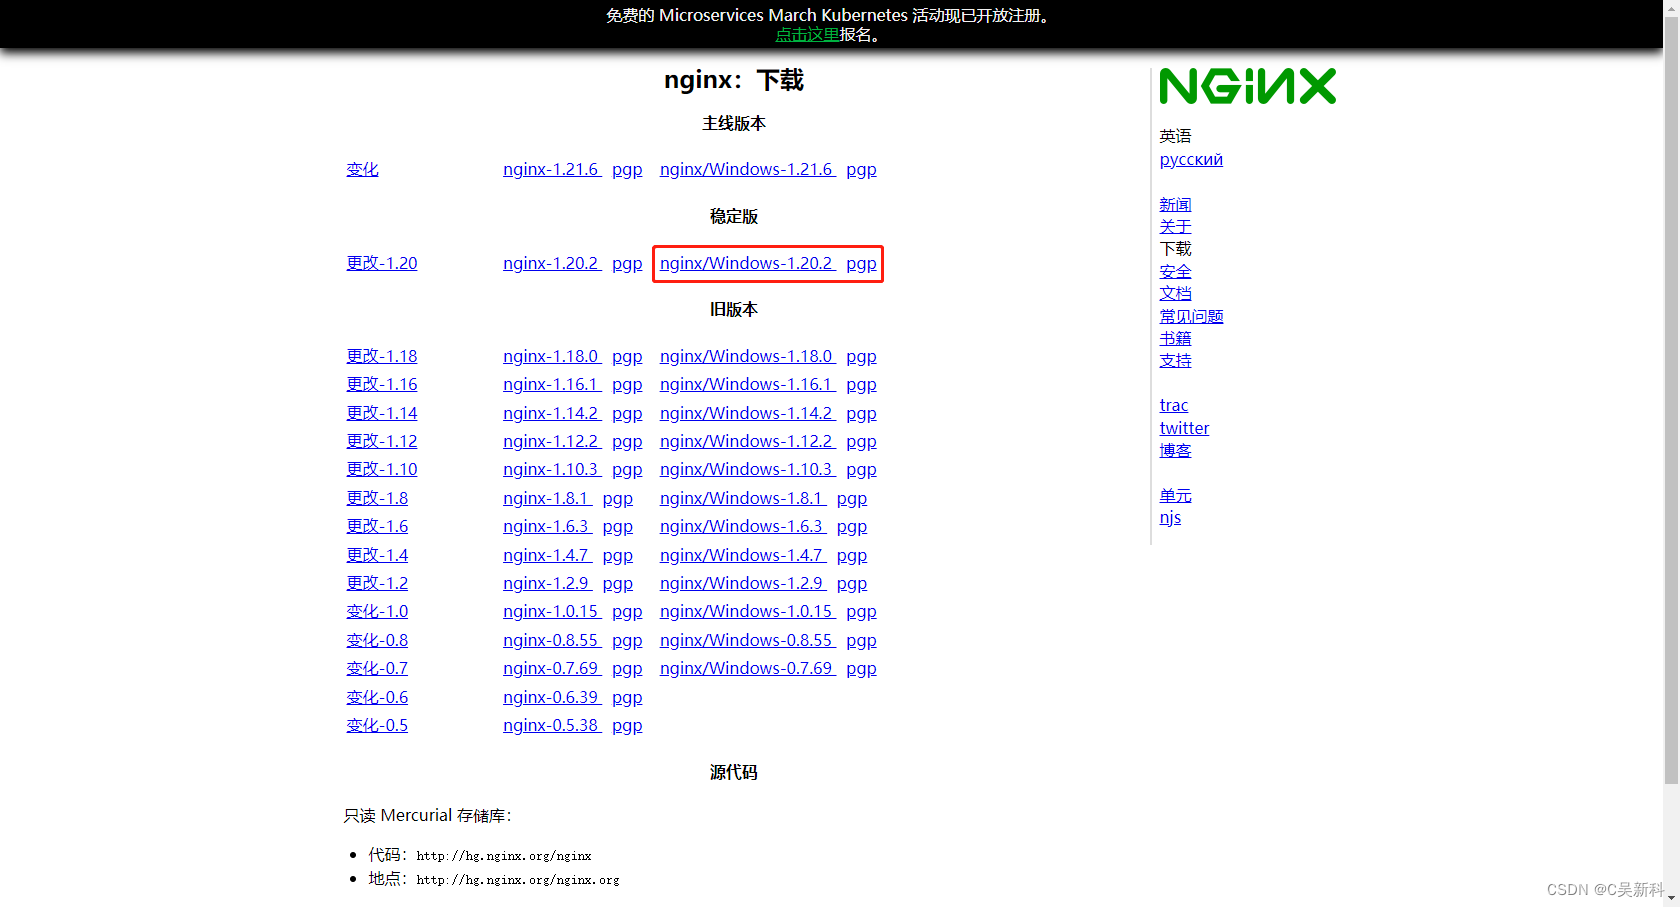Open the 更改-1.8 changes link
Screen dimensions: 1680x907
377,498
